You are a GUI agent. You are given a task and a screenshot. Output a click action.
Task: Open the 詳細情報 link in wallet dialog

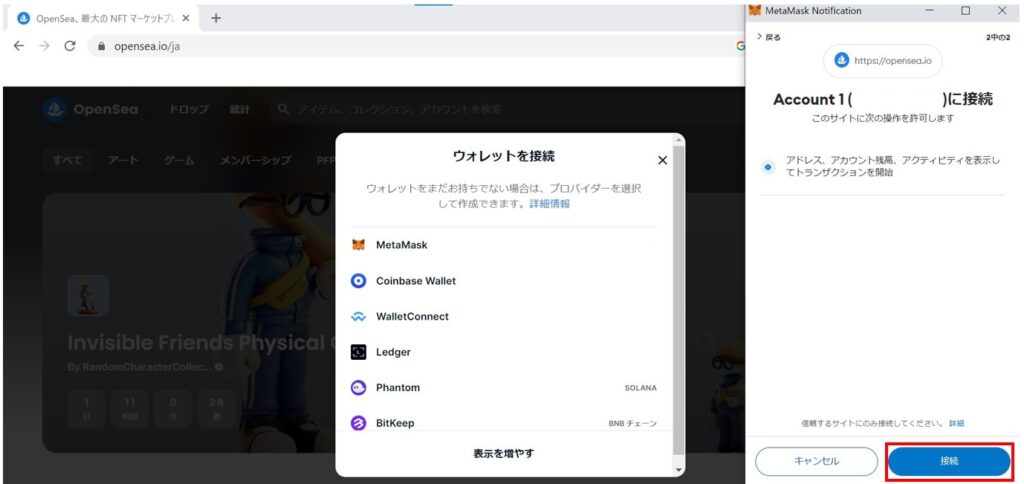(x=549, y=204)
